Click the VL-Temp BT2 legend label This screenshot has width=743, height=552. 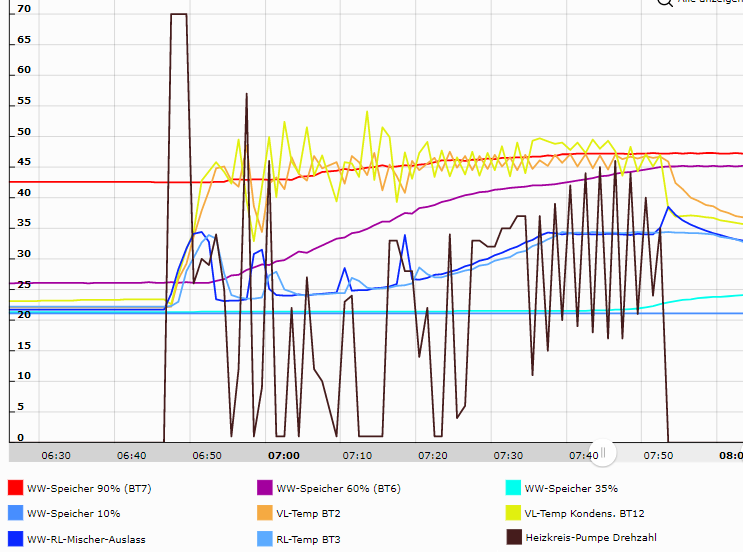(308, 514)
